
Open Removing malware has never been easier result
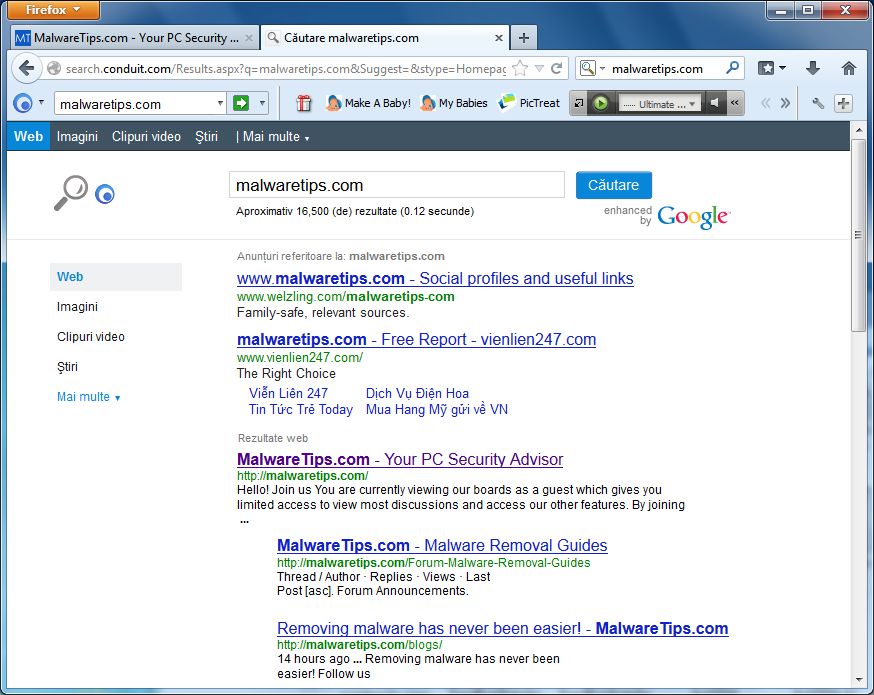coord(502,628)
